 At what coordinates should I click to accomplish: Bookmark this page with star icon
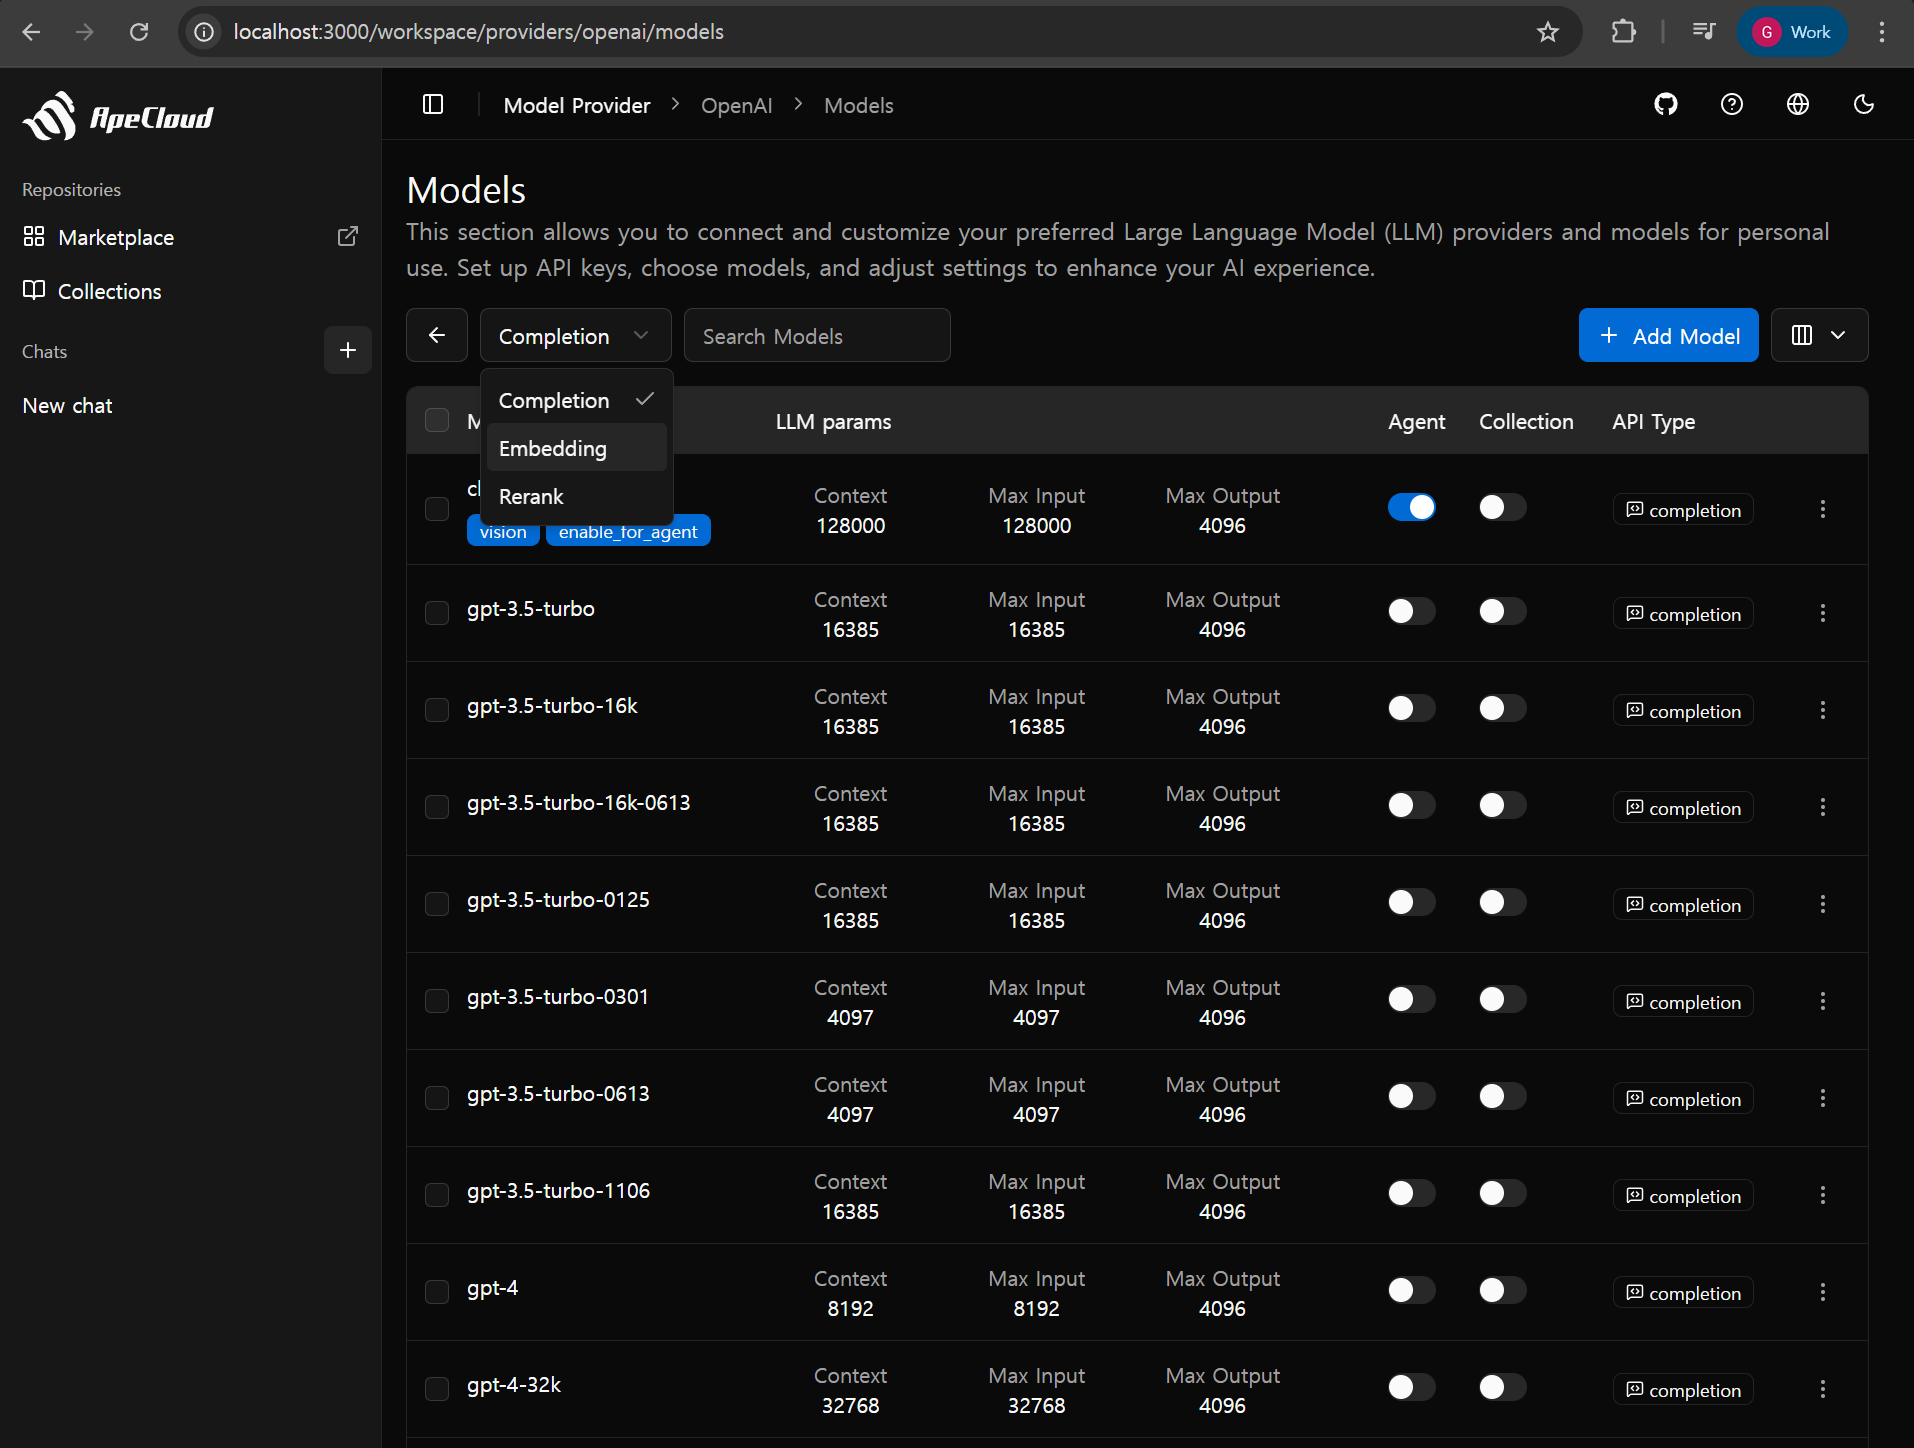pyautogui.click(x=1547, y=32)
